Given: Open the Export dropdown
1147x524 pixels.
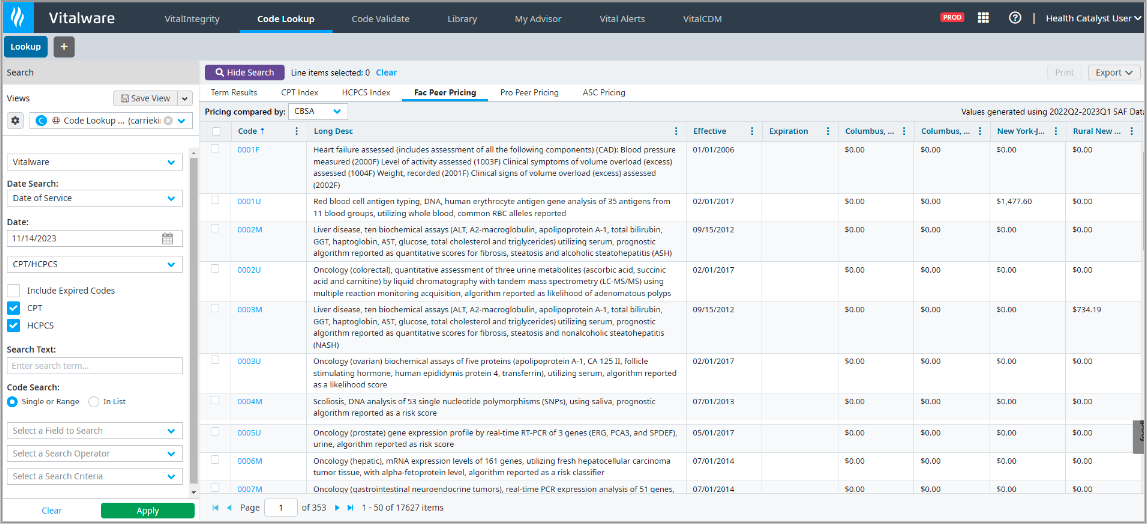Looking at the screenshot, I should coord(1114,72).
